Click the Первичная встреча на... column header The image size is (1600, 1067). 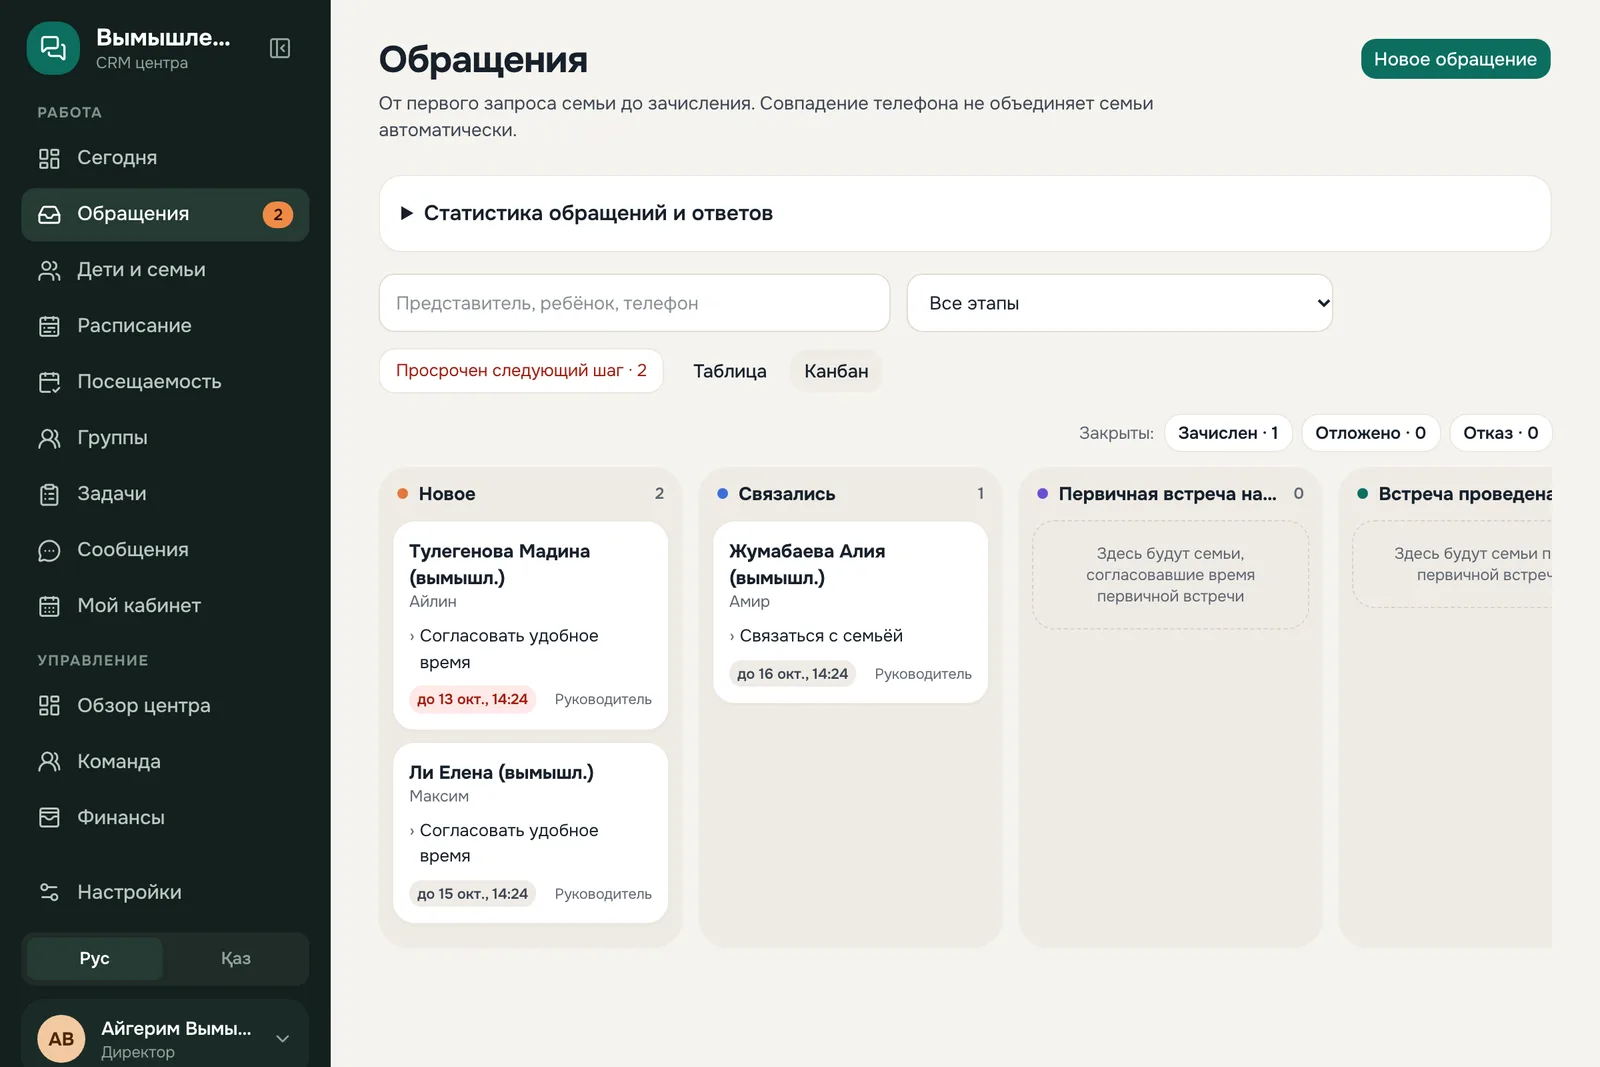(1170, 494)
